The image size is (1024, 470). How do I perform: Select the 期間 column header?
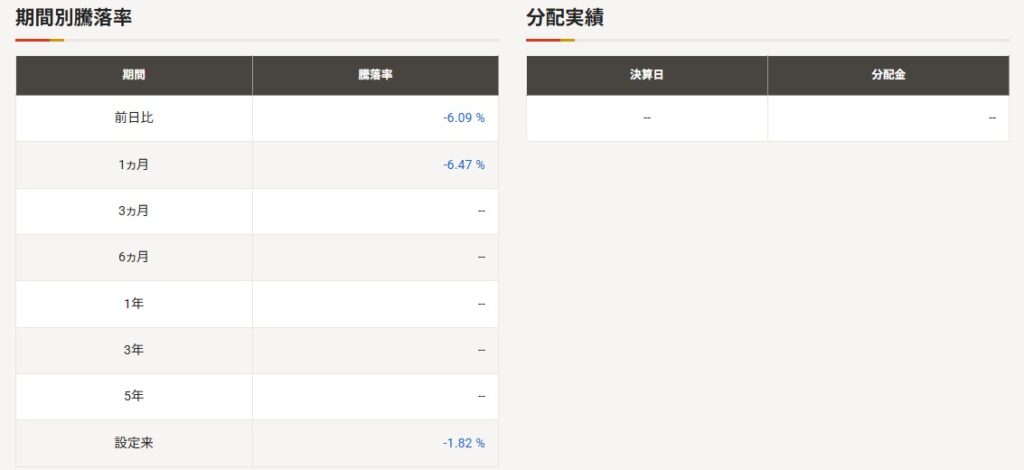click(x=134, y=75)
